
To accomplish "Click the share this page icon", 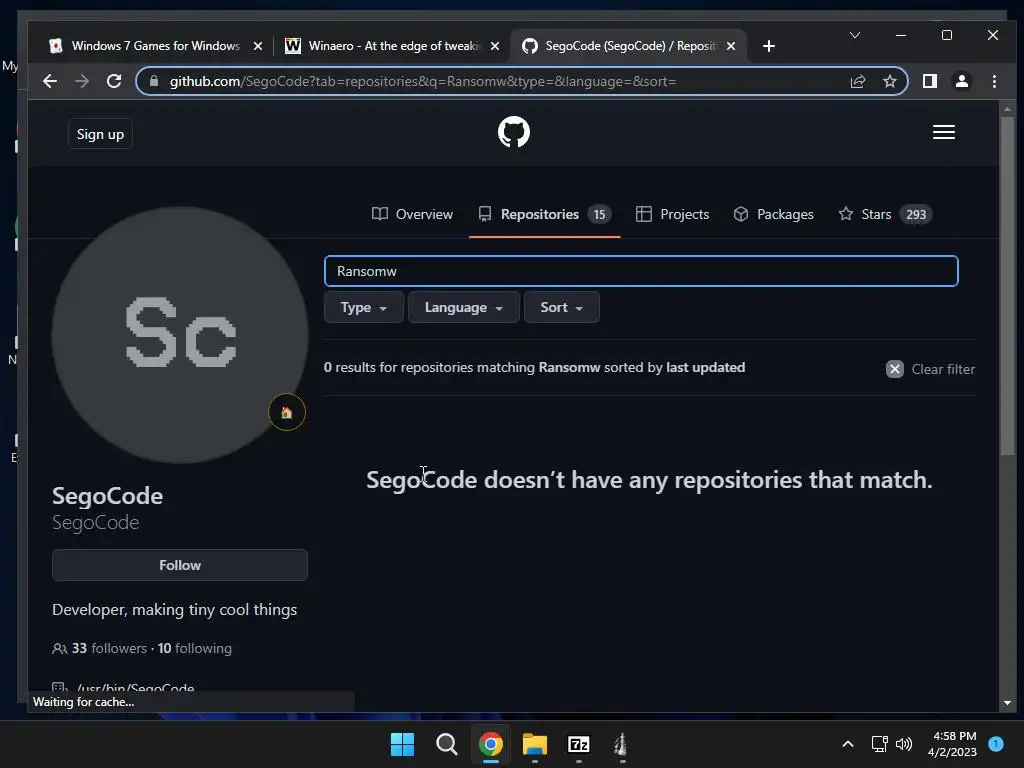I will pos(857,82).
